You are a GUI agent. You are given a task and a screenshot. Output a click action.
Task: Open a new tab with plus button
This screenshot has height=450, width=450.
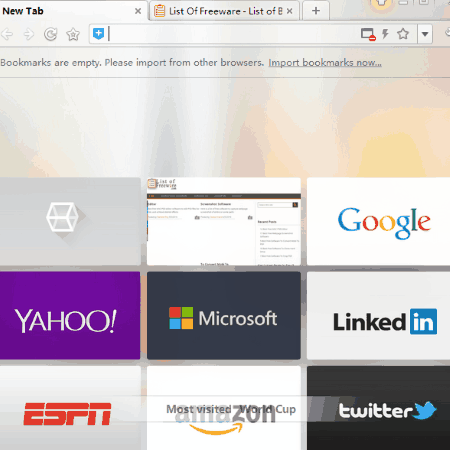point(316,11)
